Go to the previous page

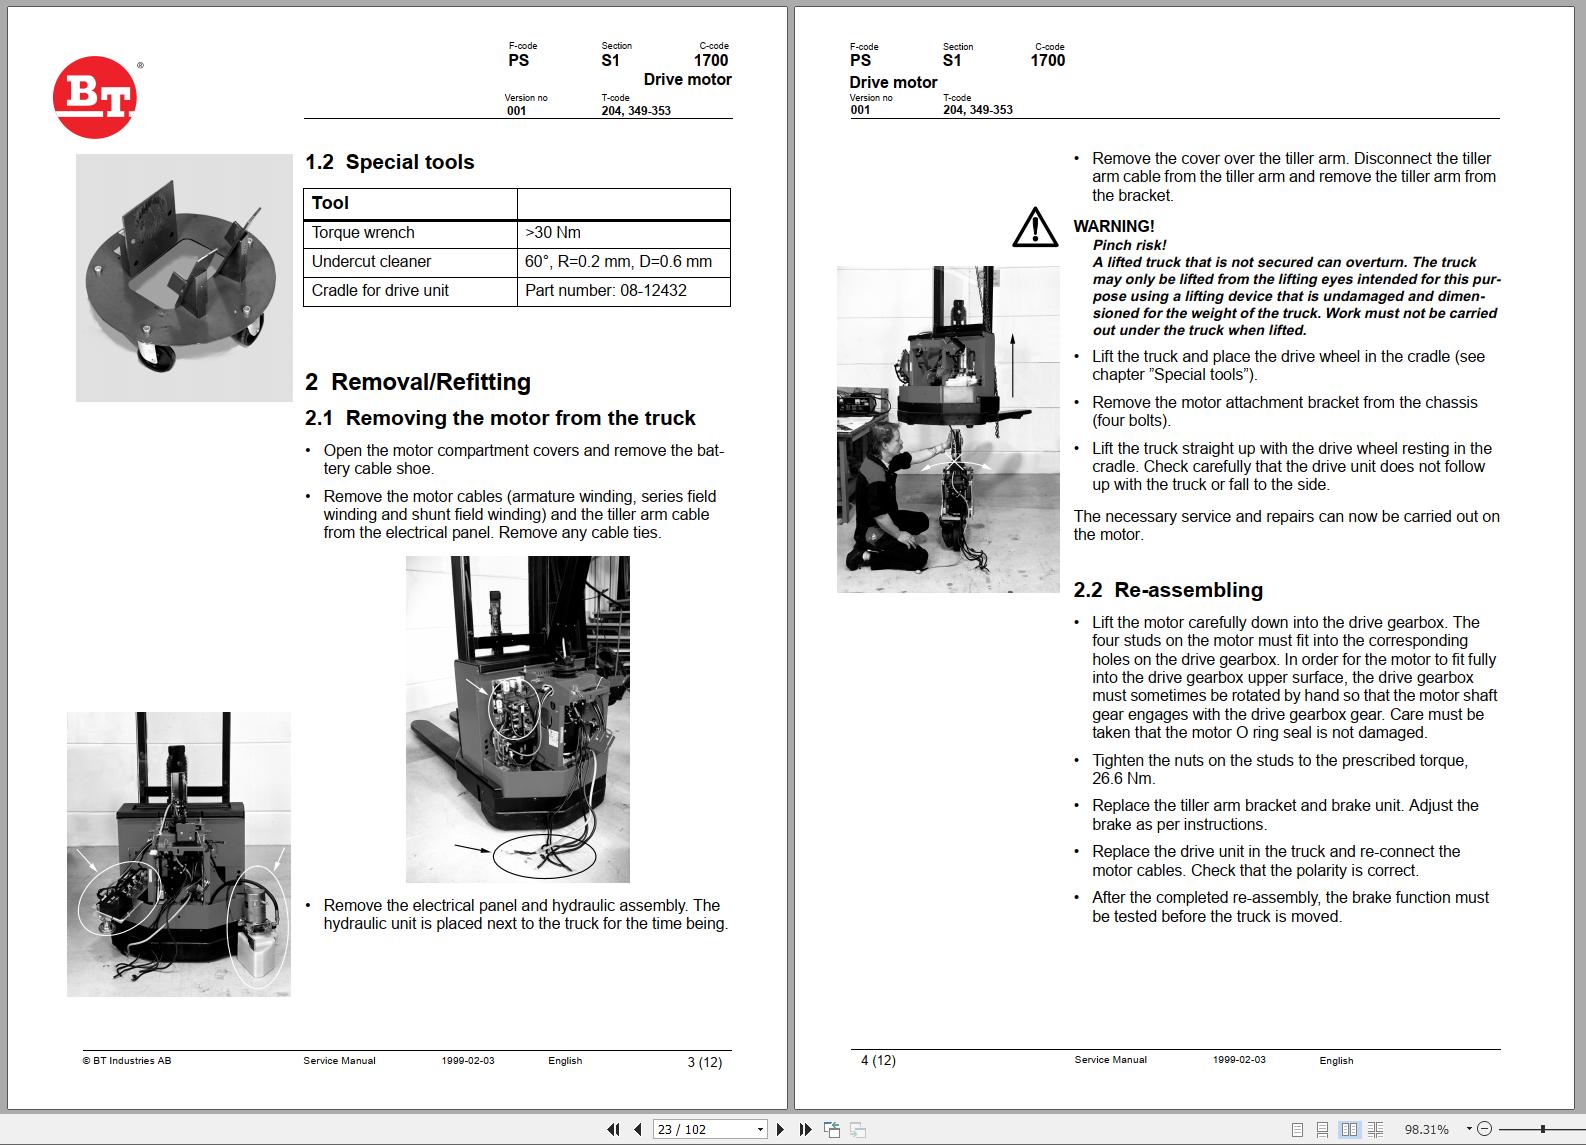[637, 1129]
